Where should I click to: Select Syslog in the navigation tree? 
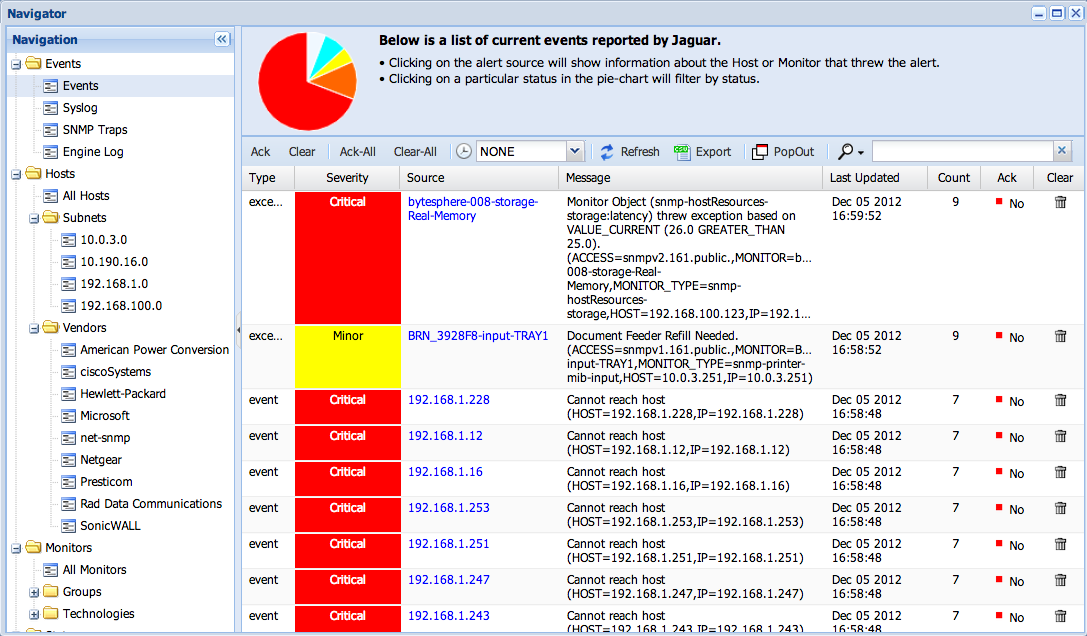point(80,108)
